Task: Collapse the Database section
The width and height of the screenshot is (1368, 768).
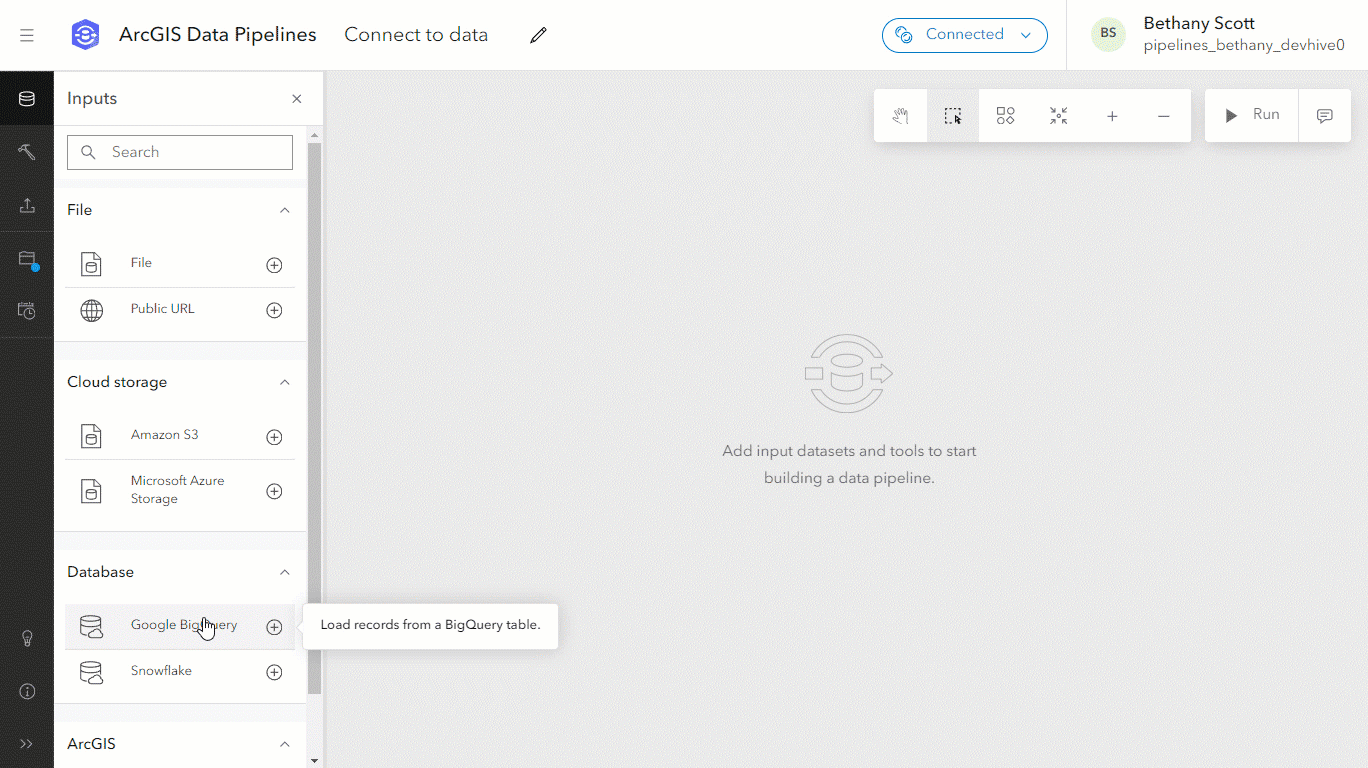Action: coord(284,572)
